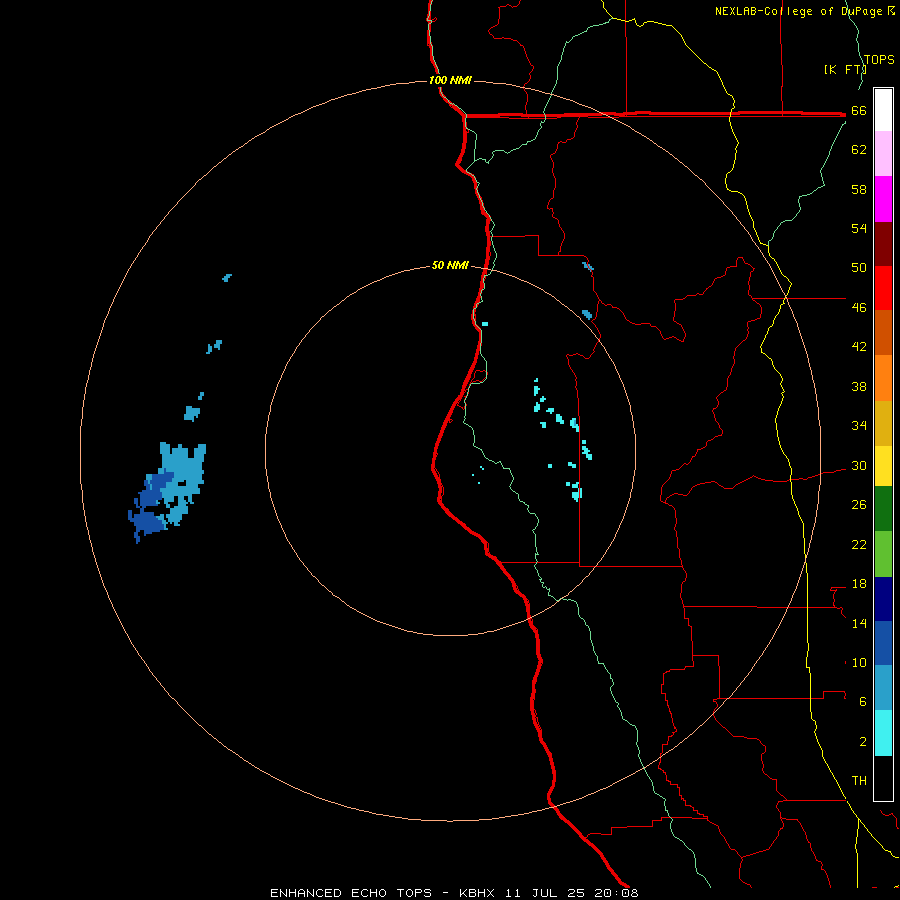Click the light pink 62 kft swatch
900x900 pixels.
tap(883, 153)
